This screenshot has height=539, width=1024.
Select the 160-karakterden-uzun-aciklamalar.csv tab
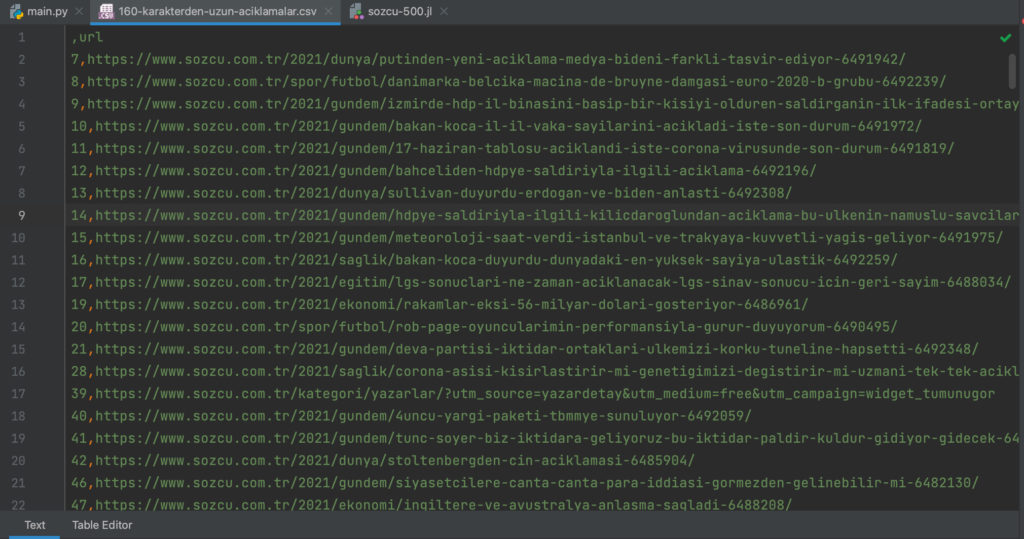[x=217, y=11]
